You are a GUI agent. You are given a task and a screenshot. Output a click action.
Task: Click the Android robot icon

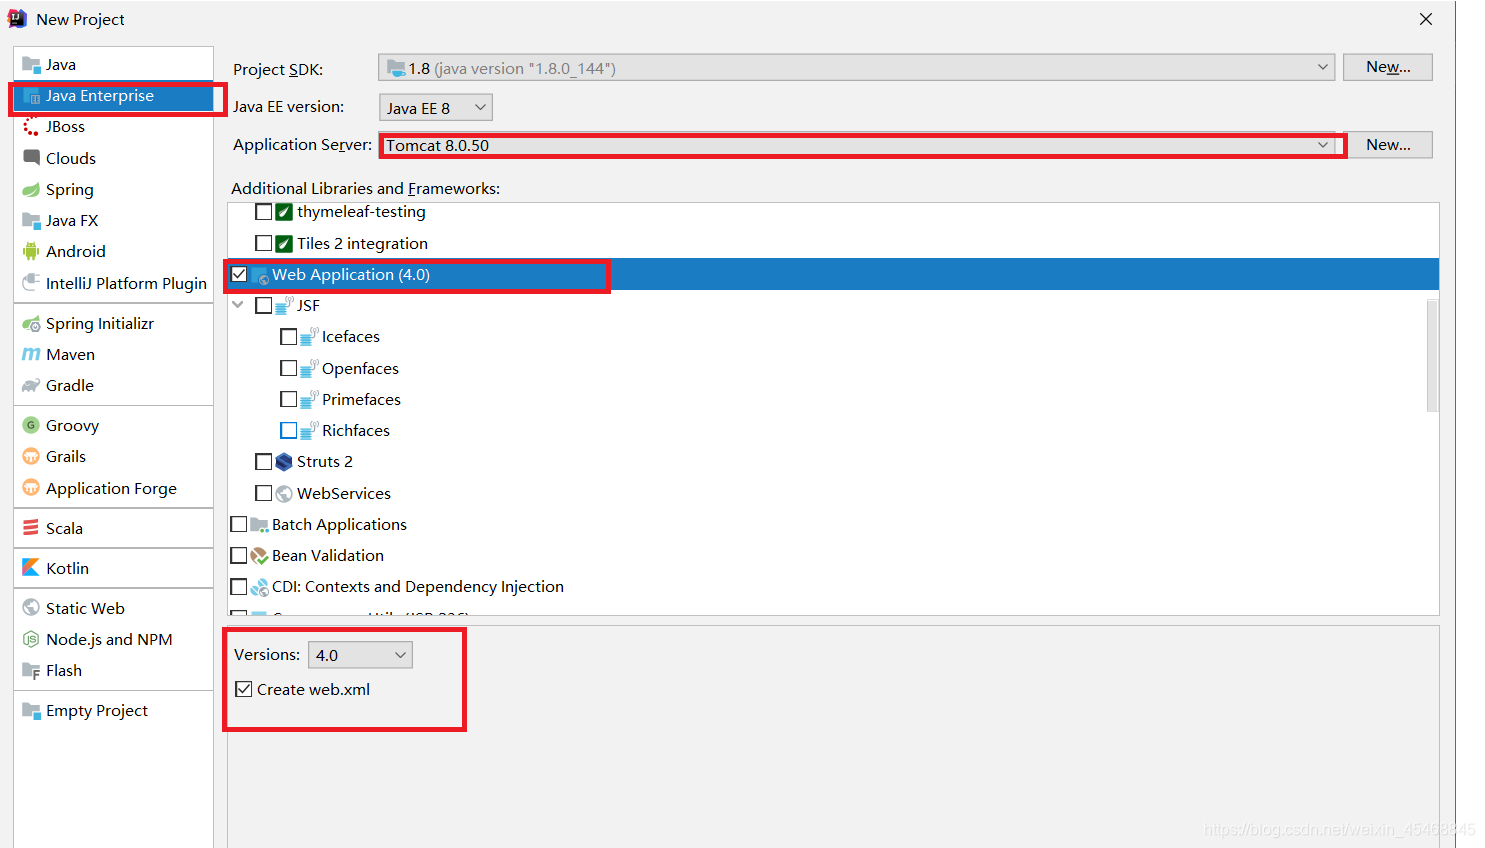pyautogui.click(x=31, y=252)
